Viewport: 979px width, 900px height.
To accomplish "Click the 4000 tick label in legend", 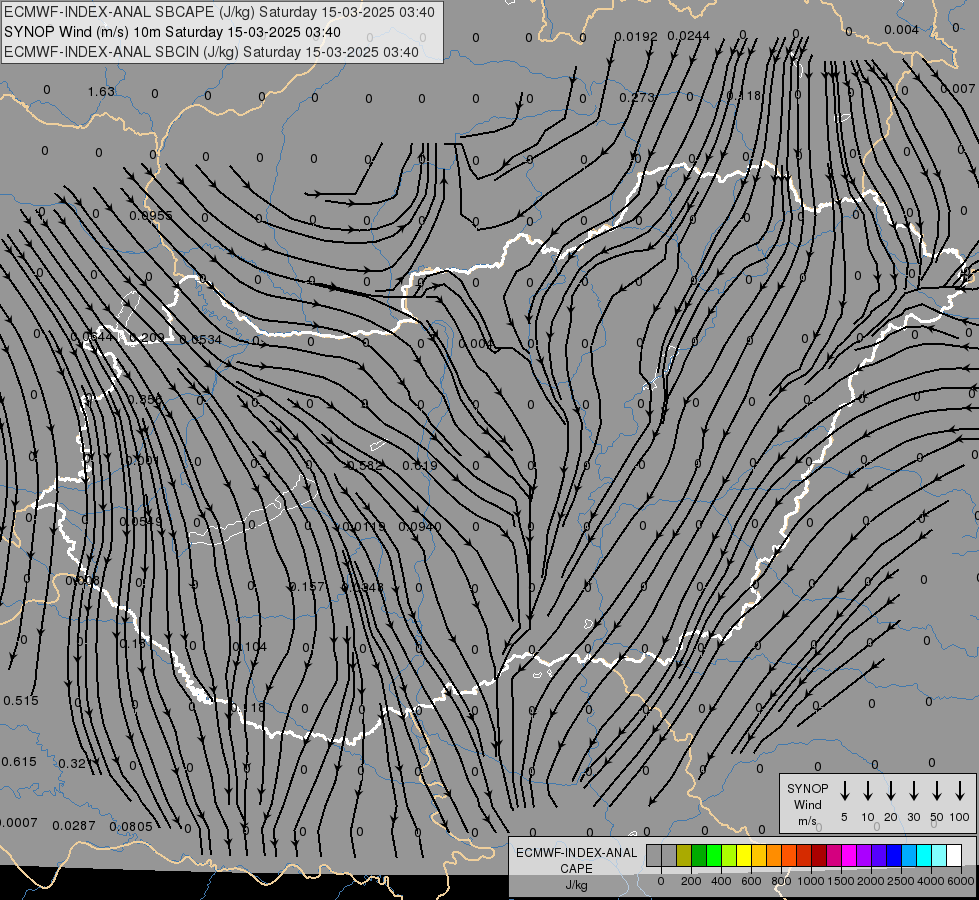I will click(x=931, y=881).
